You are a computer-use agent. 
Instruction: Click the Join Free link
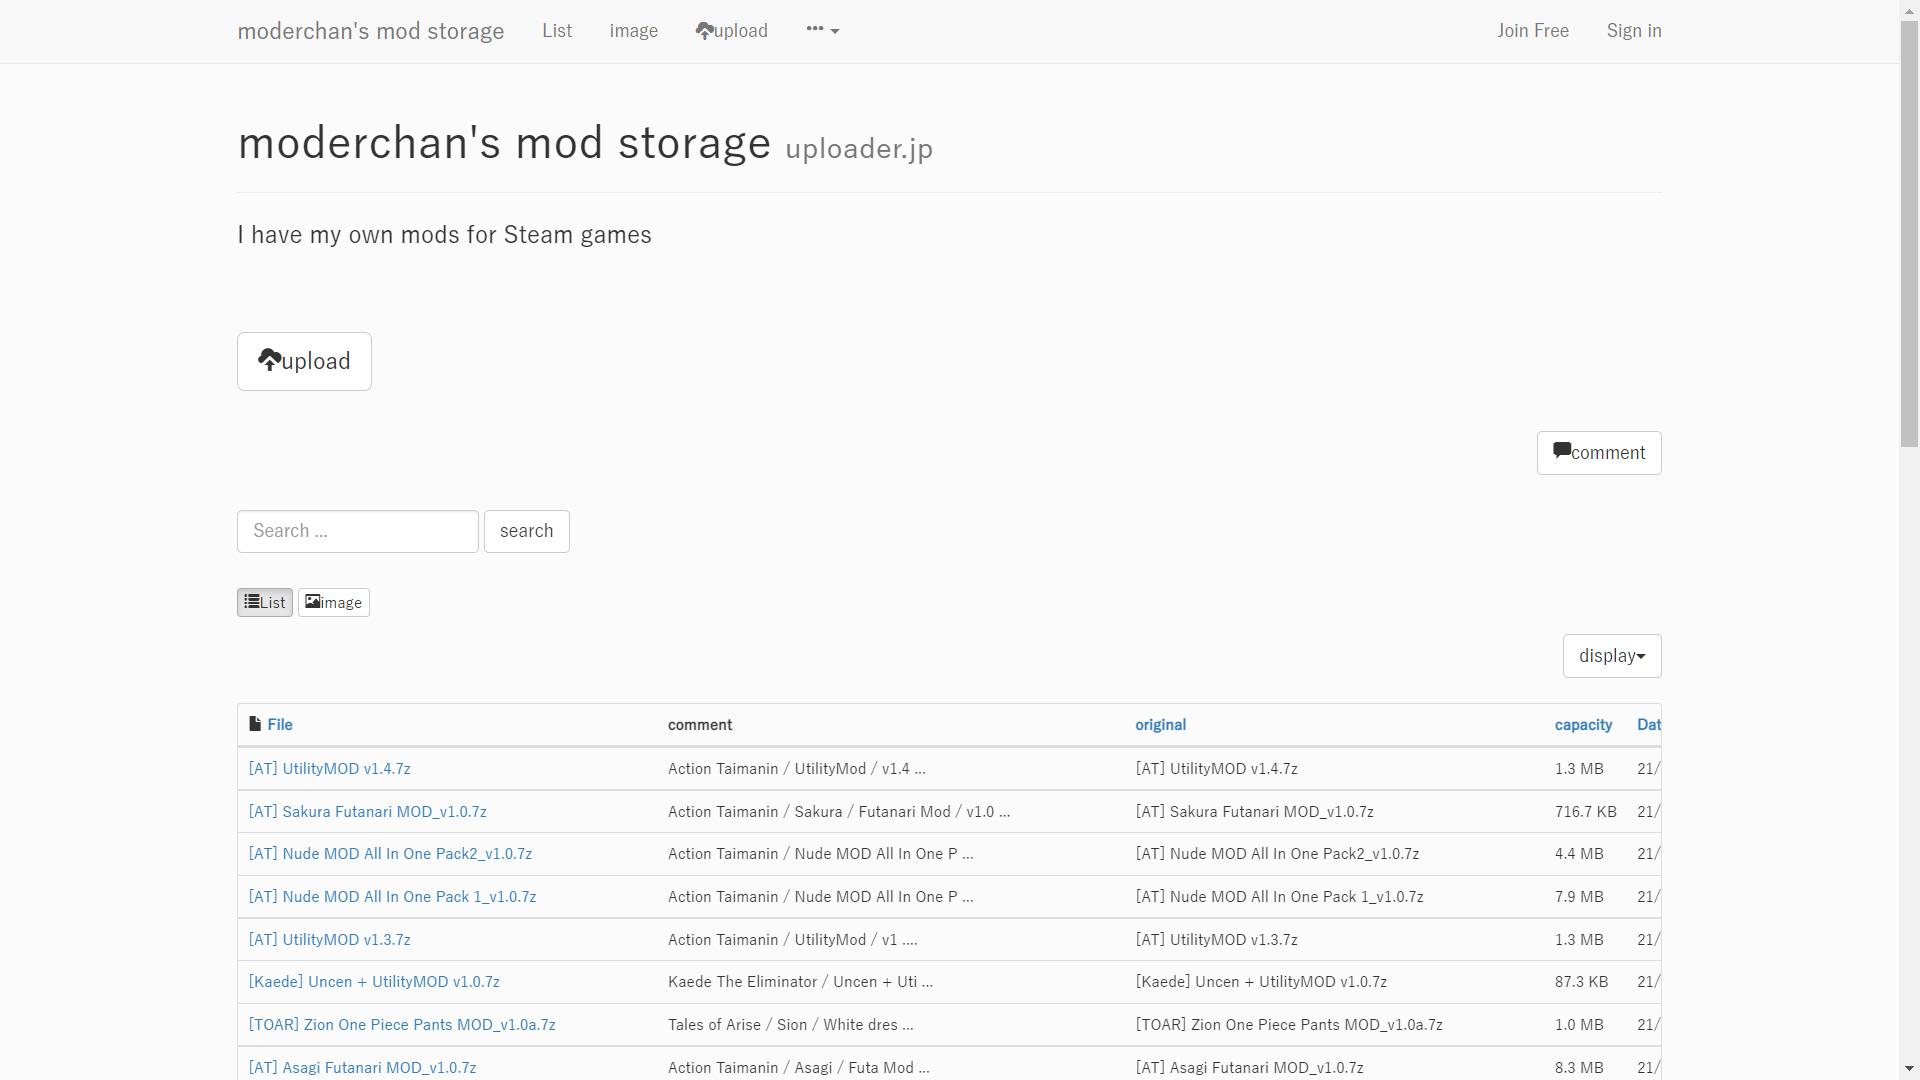pyautogui.click(x=1533, y=31)
